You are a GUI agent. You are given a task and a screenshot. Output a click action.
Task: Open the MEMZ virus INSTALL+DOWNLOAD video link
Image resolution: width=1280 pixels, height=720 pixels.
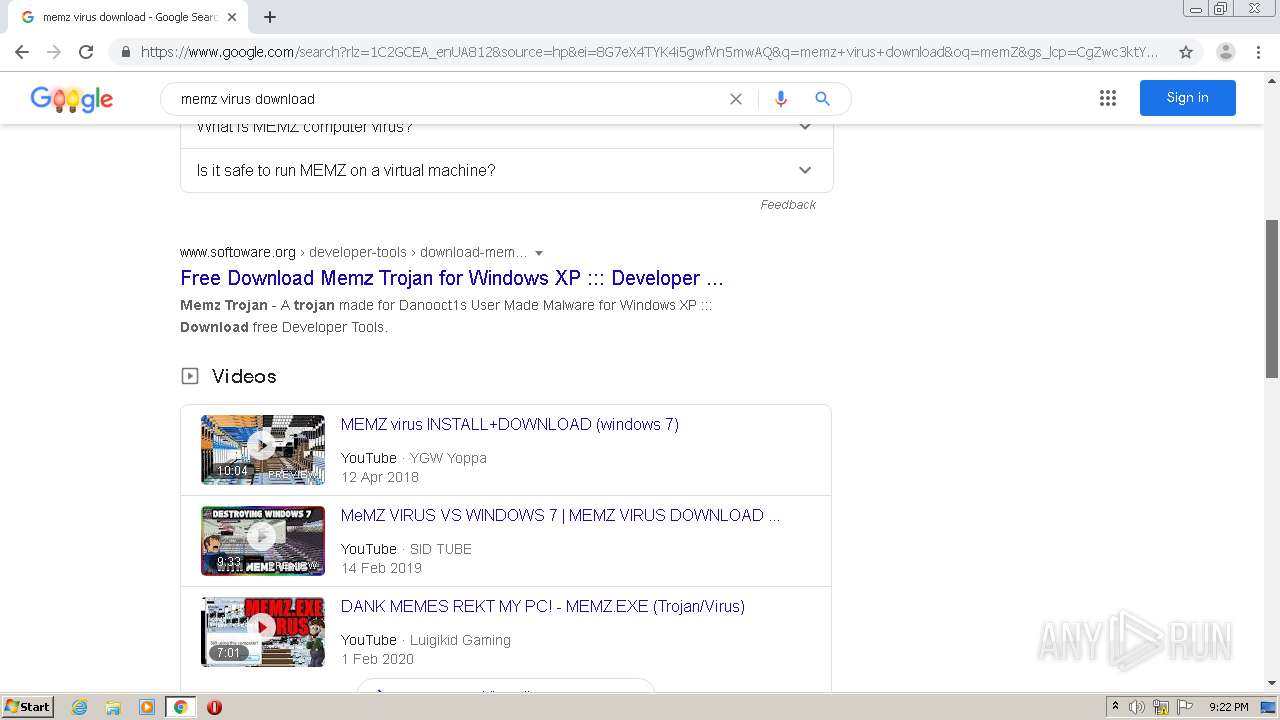tap(510, 424)
